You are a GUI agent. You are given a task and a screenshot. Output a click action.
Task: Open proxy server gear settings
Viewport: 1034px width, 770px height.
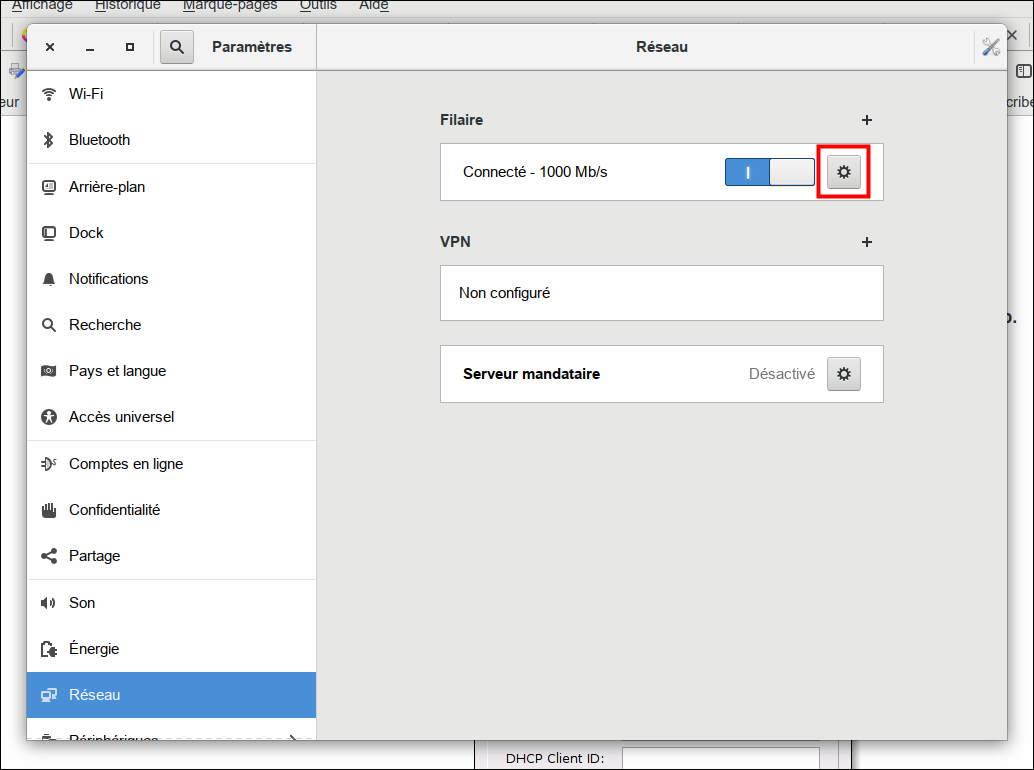tap(843, 374)
